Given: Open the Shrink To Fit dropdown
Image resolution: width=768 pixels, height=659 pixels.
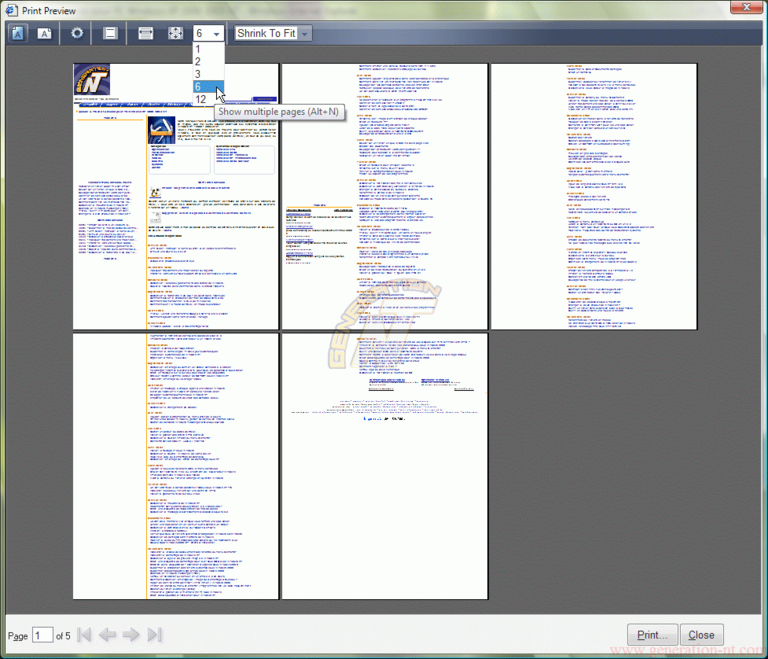Looking at the screenshot, I should [x=273, y=33].
